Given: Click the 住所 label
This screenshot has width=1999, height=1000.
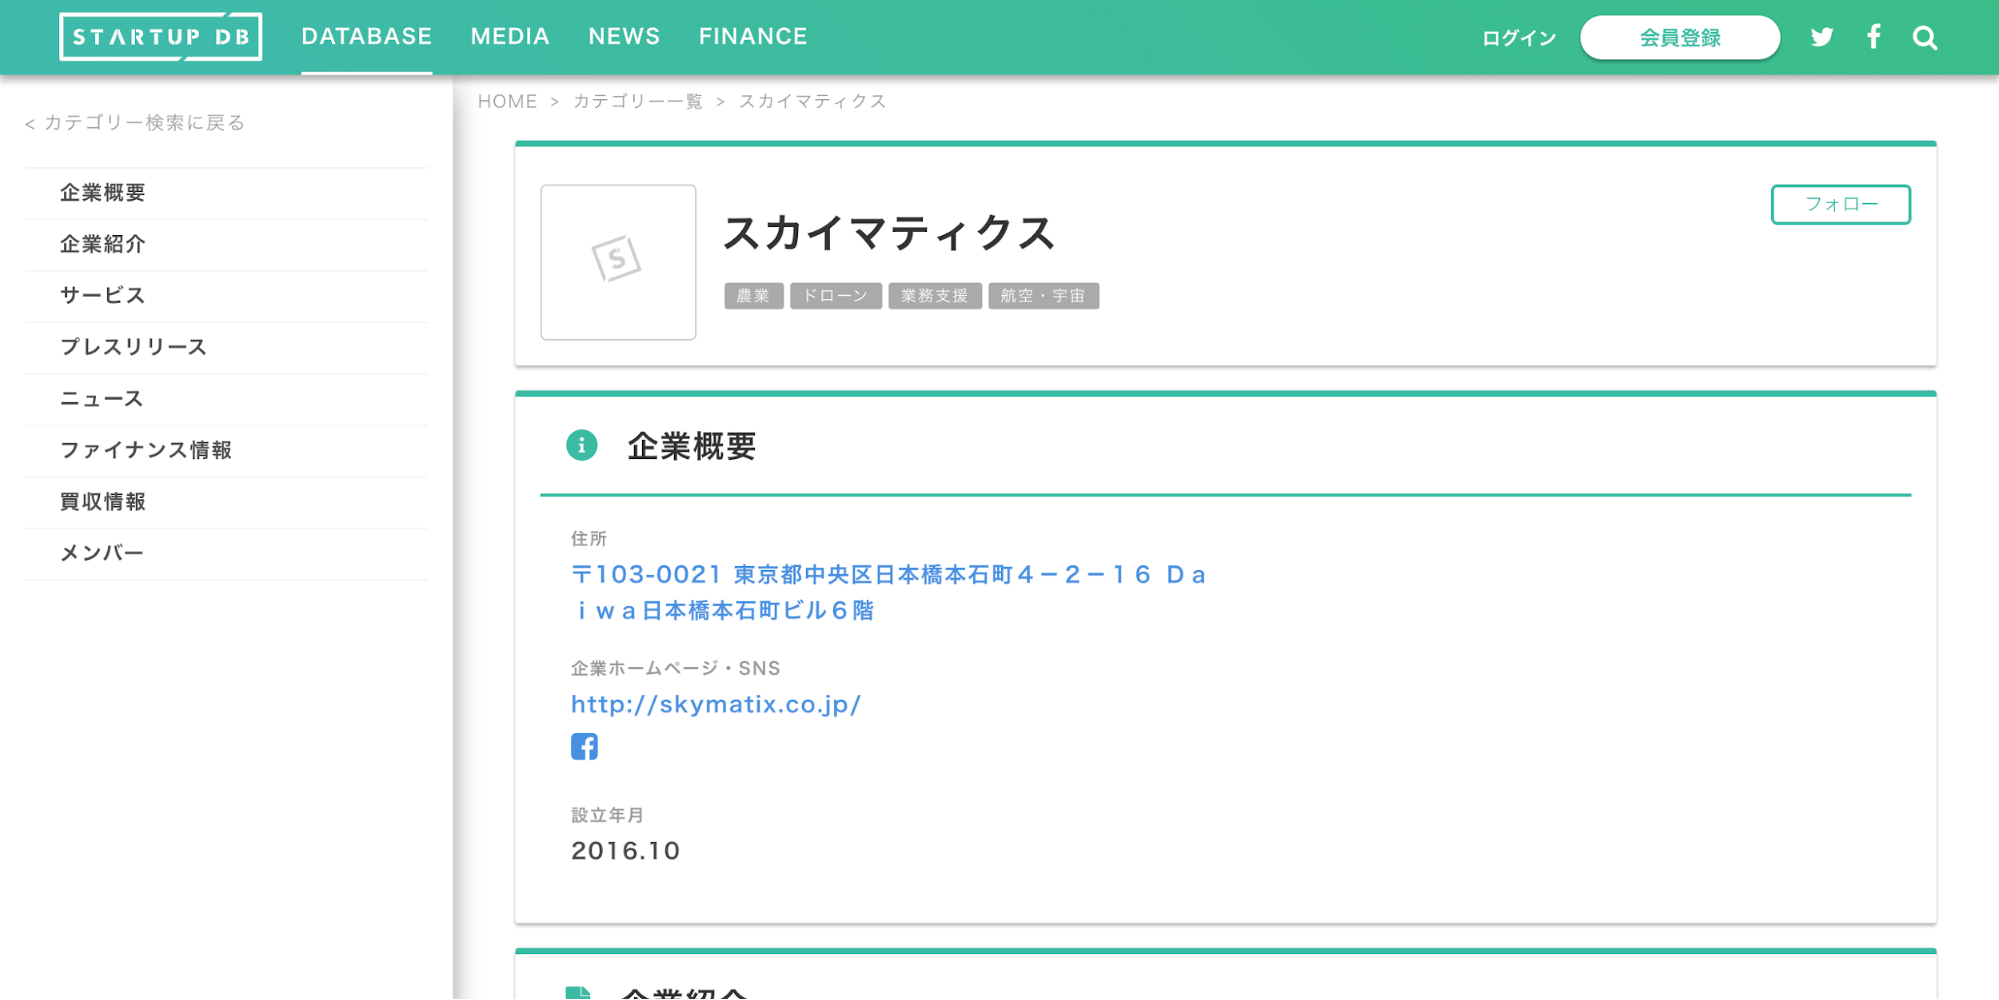Looking at the screenshot, I should click(x=589, y=539).
